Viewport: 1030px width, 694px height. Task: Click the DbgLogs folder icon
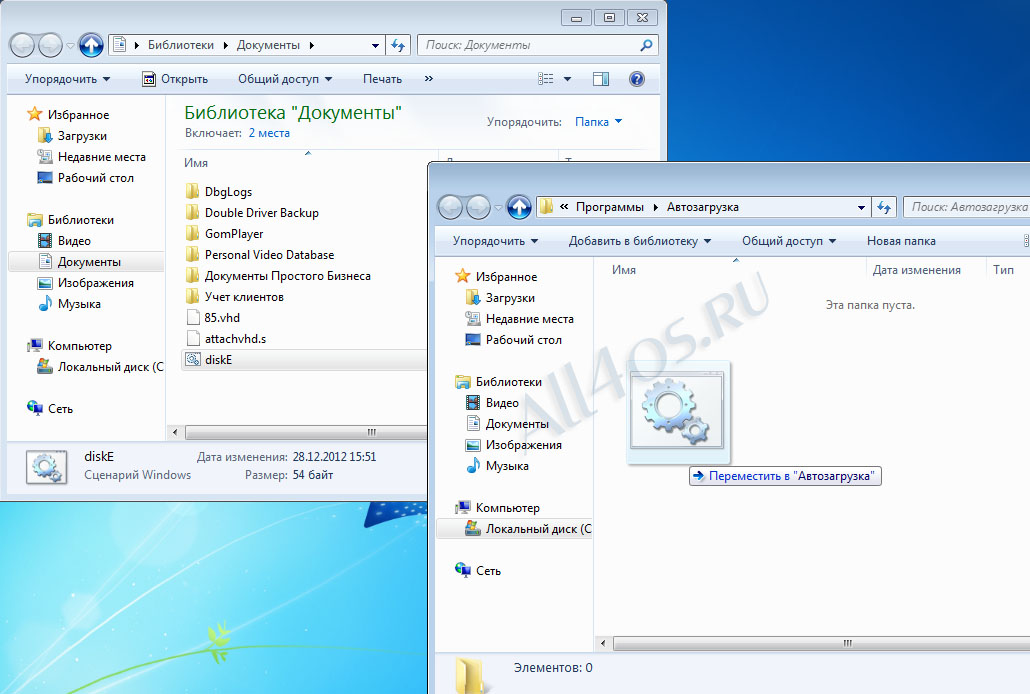(x=192, y=191)
